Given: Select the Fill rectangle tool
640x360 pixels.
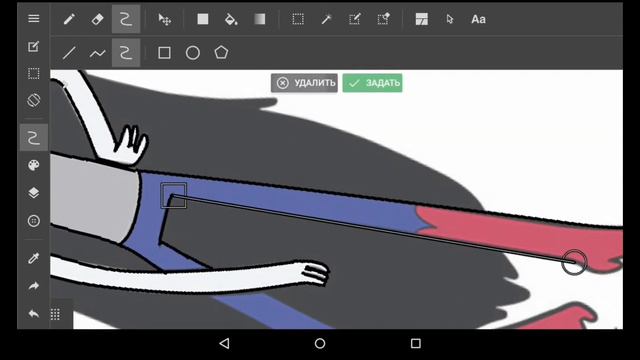Looking at the screenshot, I should (203, 19).
